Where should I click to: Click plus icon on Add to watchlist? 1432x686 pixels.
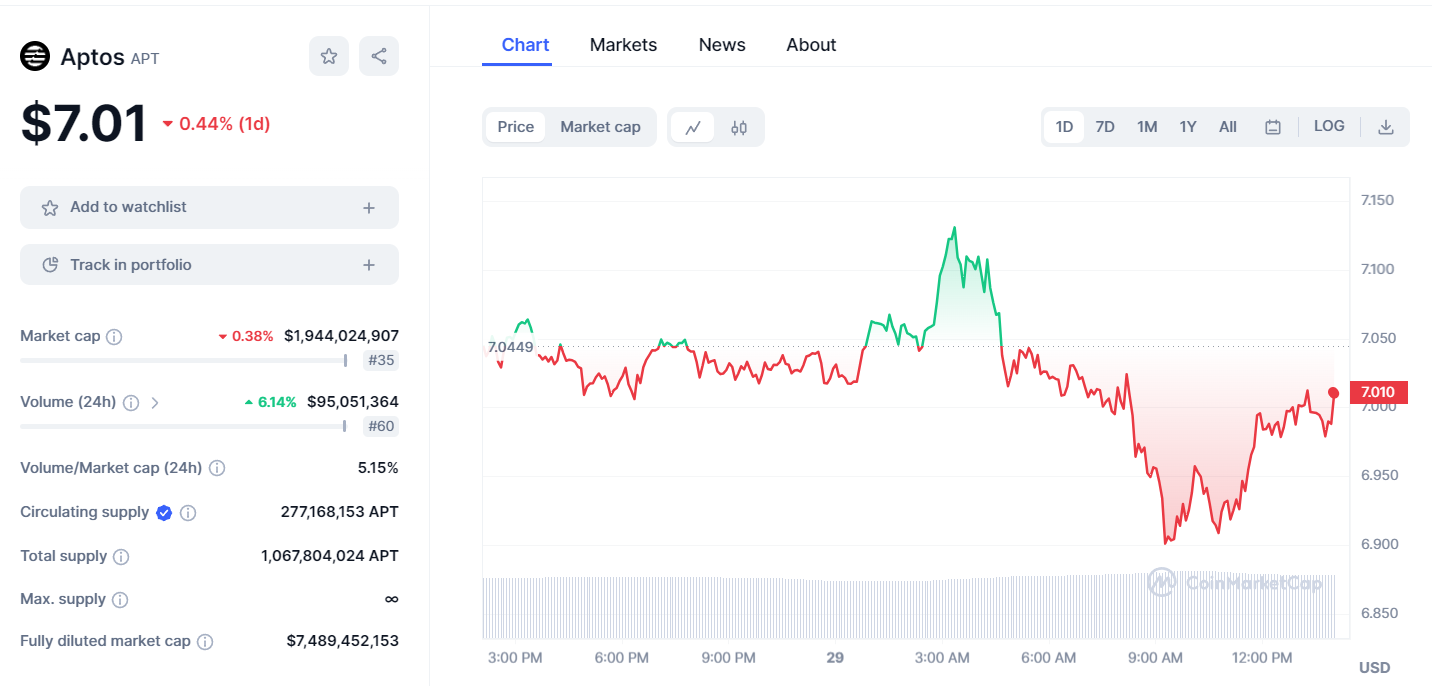coord(369,208)
